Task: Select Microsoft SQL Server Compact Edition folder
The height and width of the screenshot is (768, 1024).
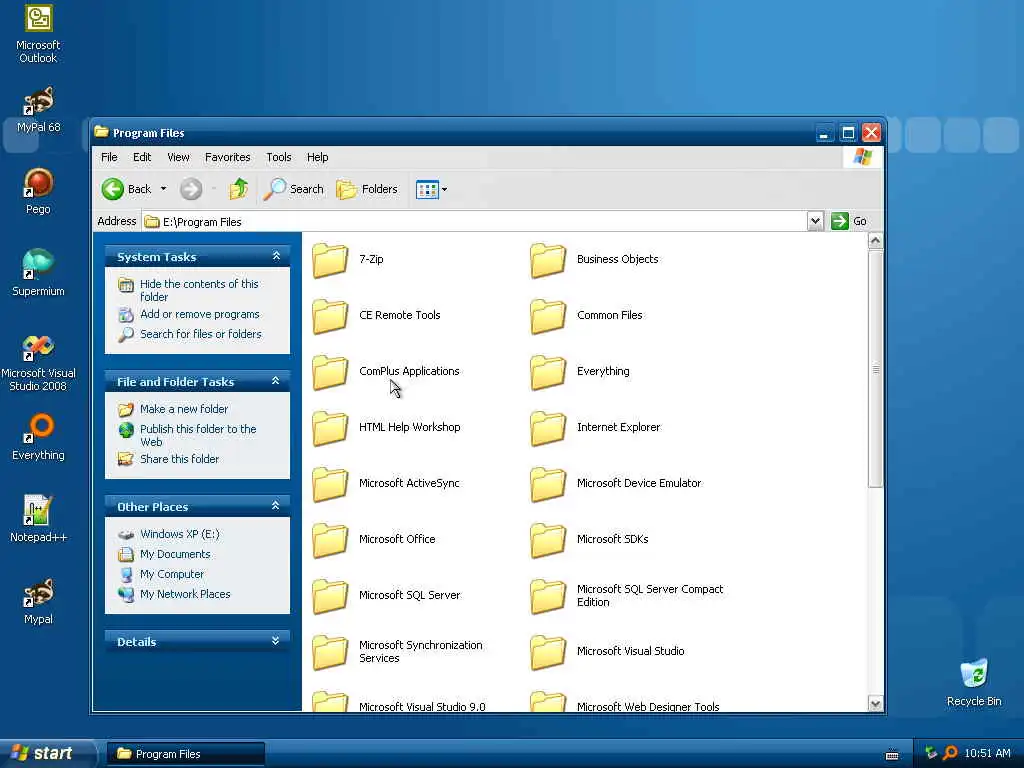Action: [x=627, y=596]
